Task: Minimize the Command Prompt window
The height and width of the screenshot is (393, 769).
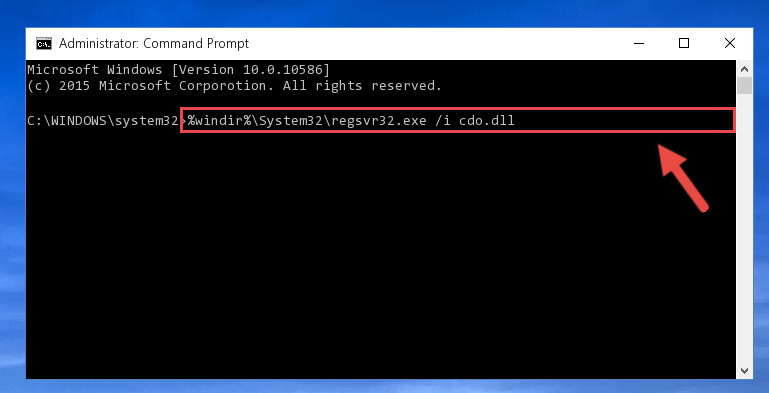Action: coord(639,43)
